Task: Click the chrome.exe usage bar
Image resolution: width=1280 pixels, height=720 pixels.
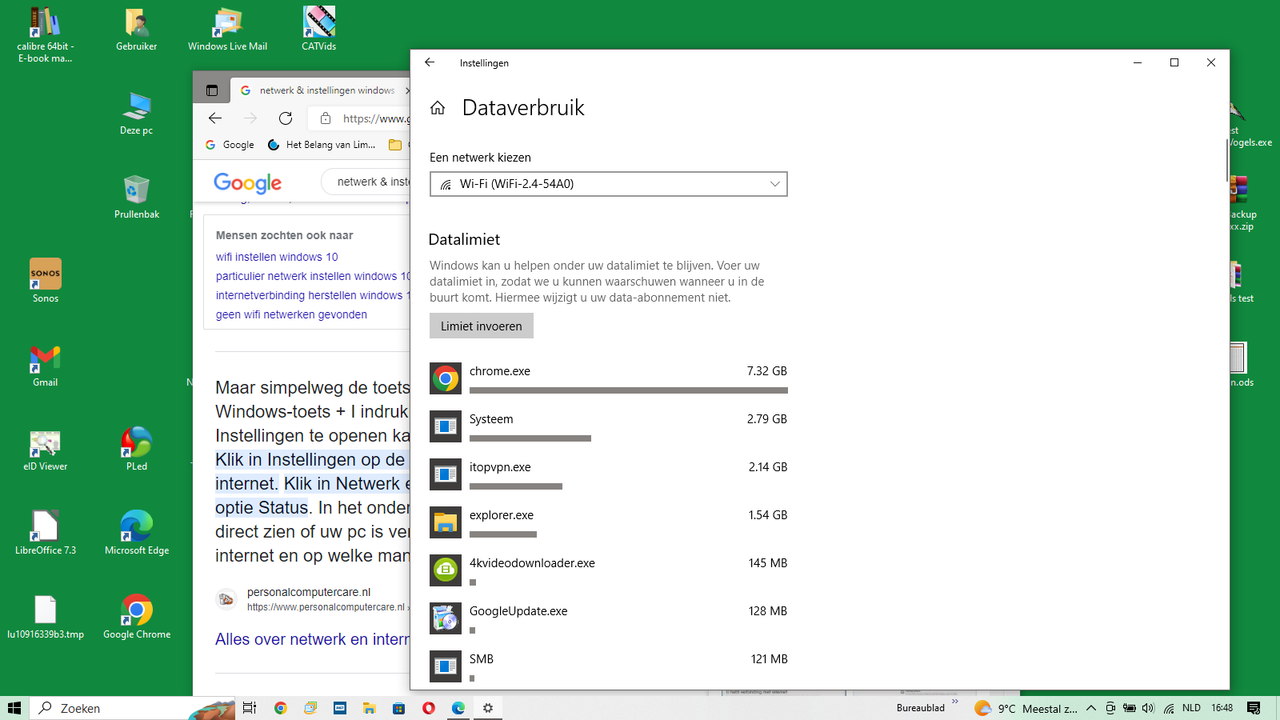Action: click(x=628, y=390)
